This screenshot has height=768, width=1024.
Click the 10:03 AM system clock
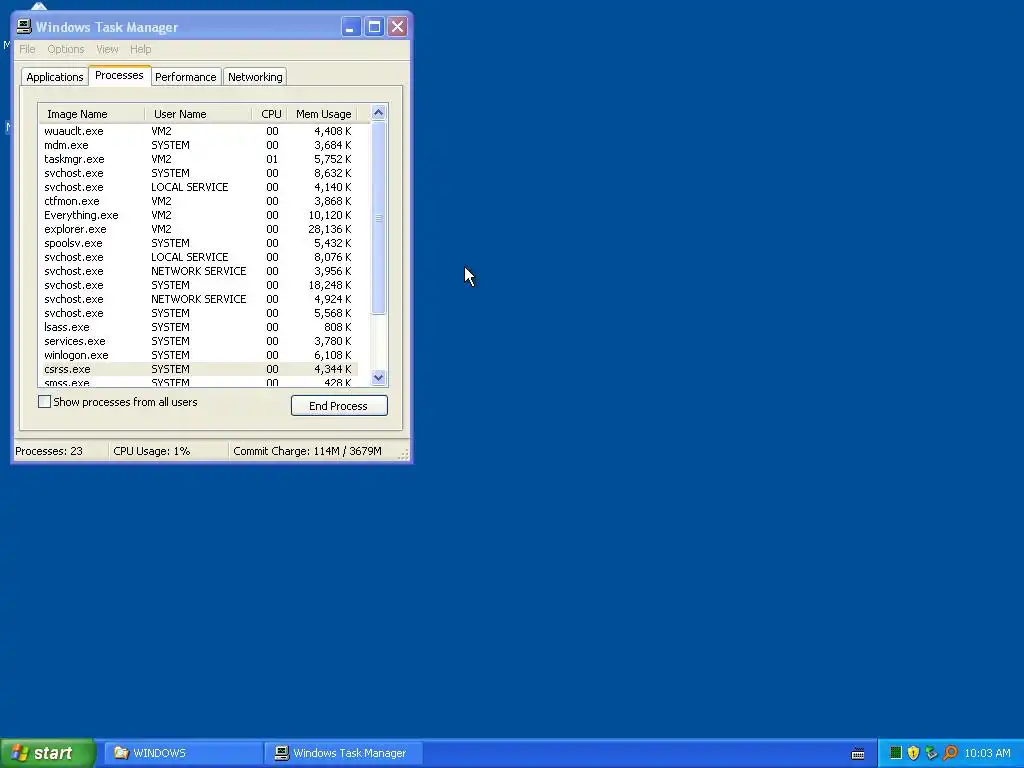pyautogui.click(x=987, y=753)
